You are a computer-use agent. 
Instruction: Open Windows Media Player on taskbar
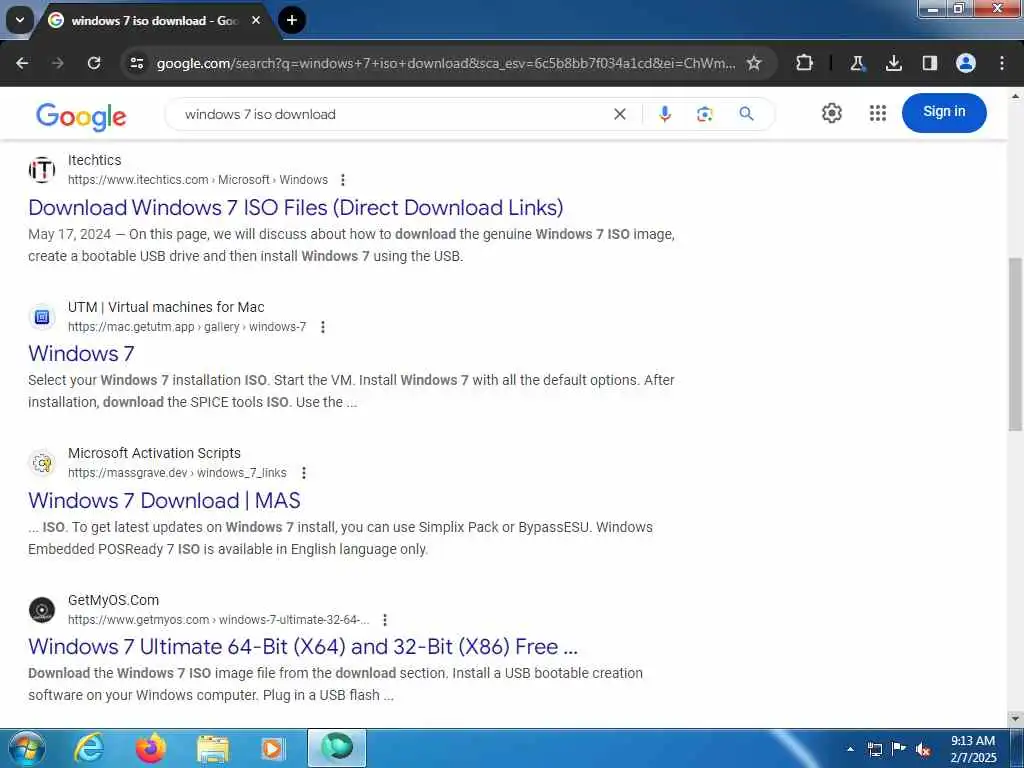(x=273, y=748)
